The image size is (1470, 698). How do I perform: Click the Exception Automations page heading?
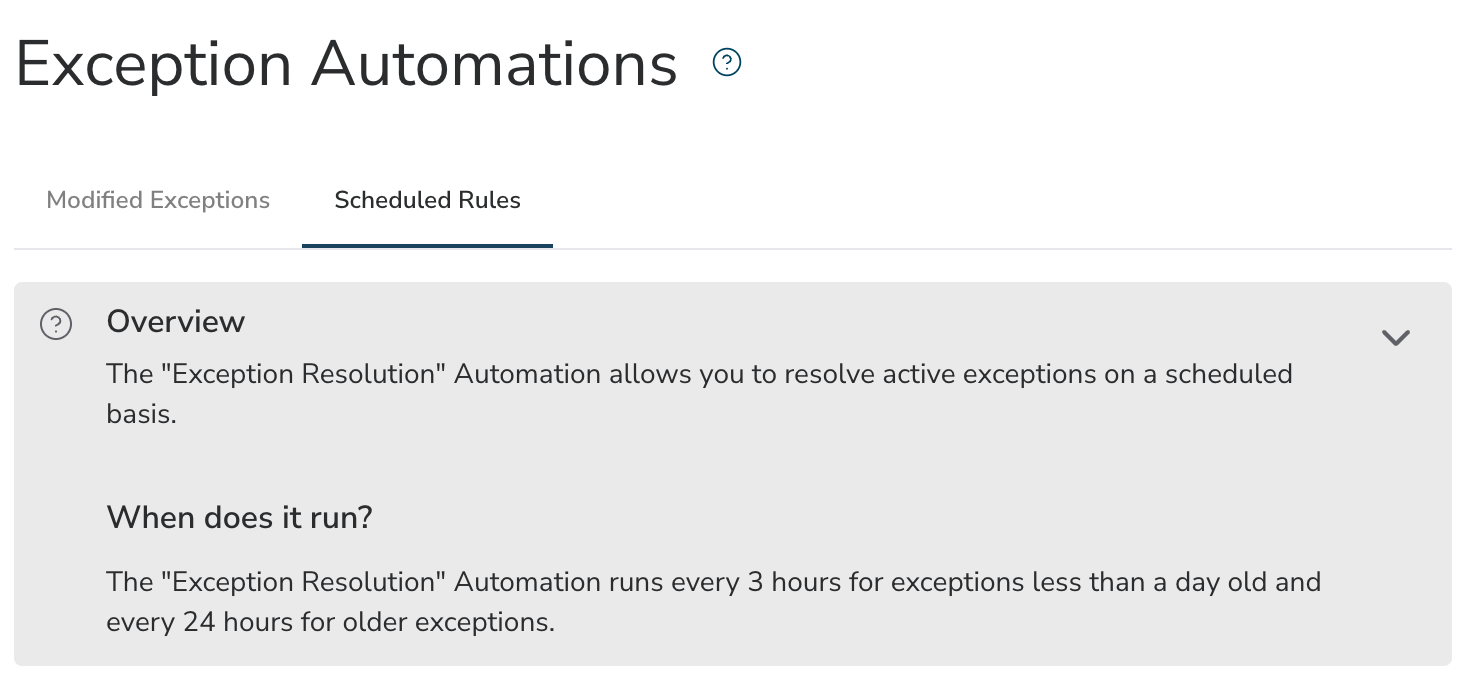346,65
